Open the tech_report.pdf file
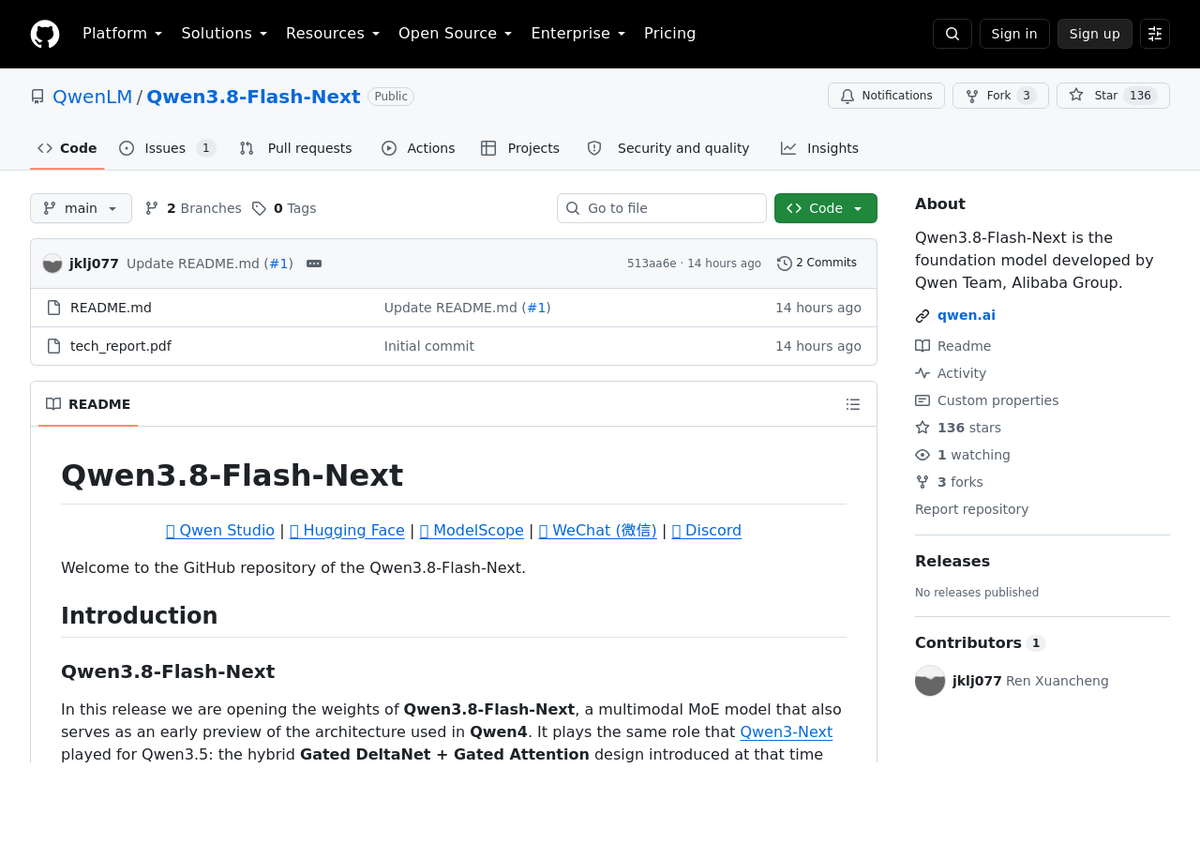Image resolution: width=1200 pixels, height=844 pixels. (120, 346)
